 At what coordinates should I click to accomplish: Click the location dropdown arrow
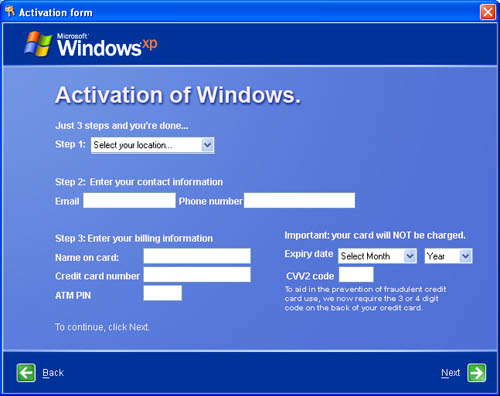(x=207, y=145)
